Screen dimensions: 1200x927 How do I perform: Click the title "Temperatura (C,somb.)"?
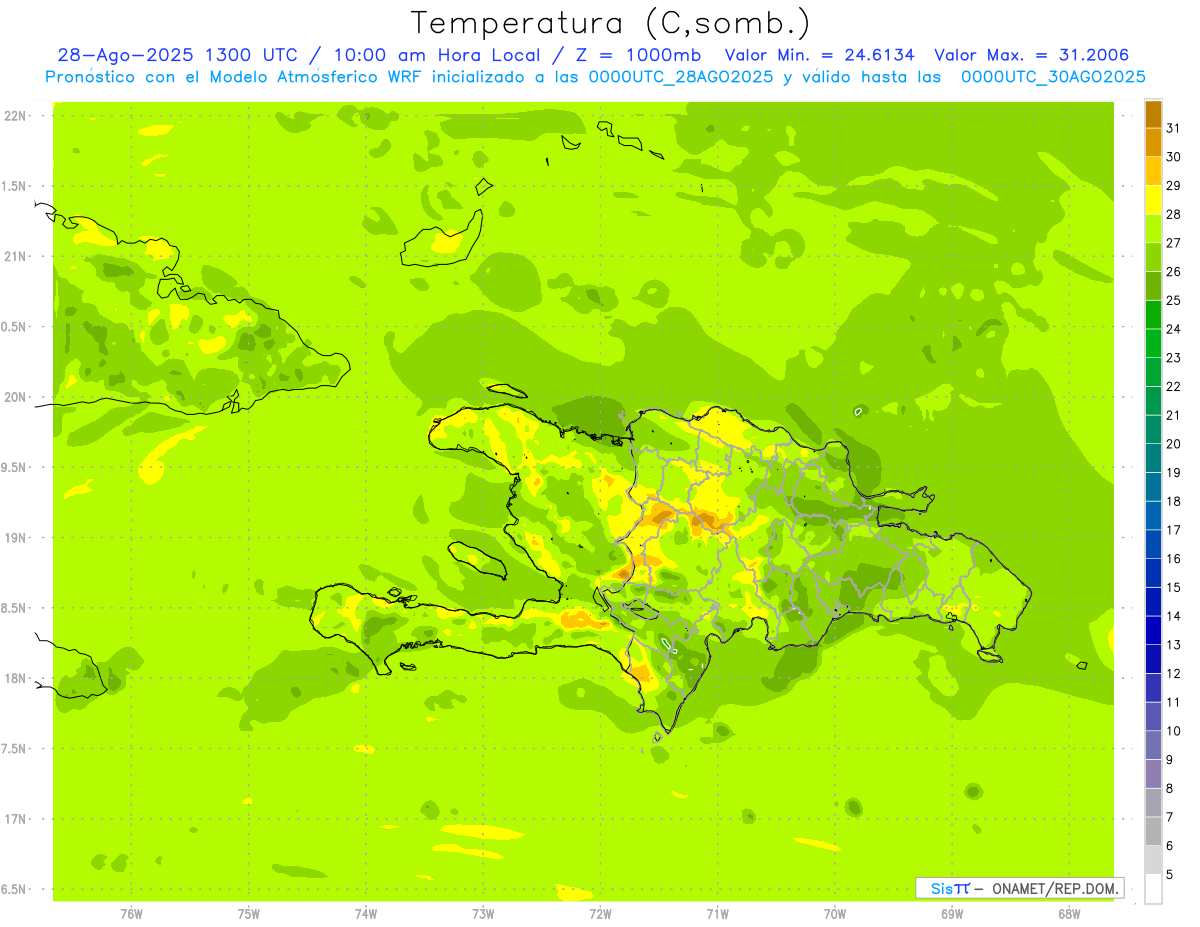pyautogui.click(x=611, y=23)
